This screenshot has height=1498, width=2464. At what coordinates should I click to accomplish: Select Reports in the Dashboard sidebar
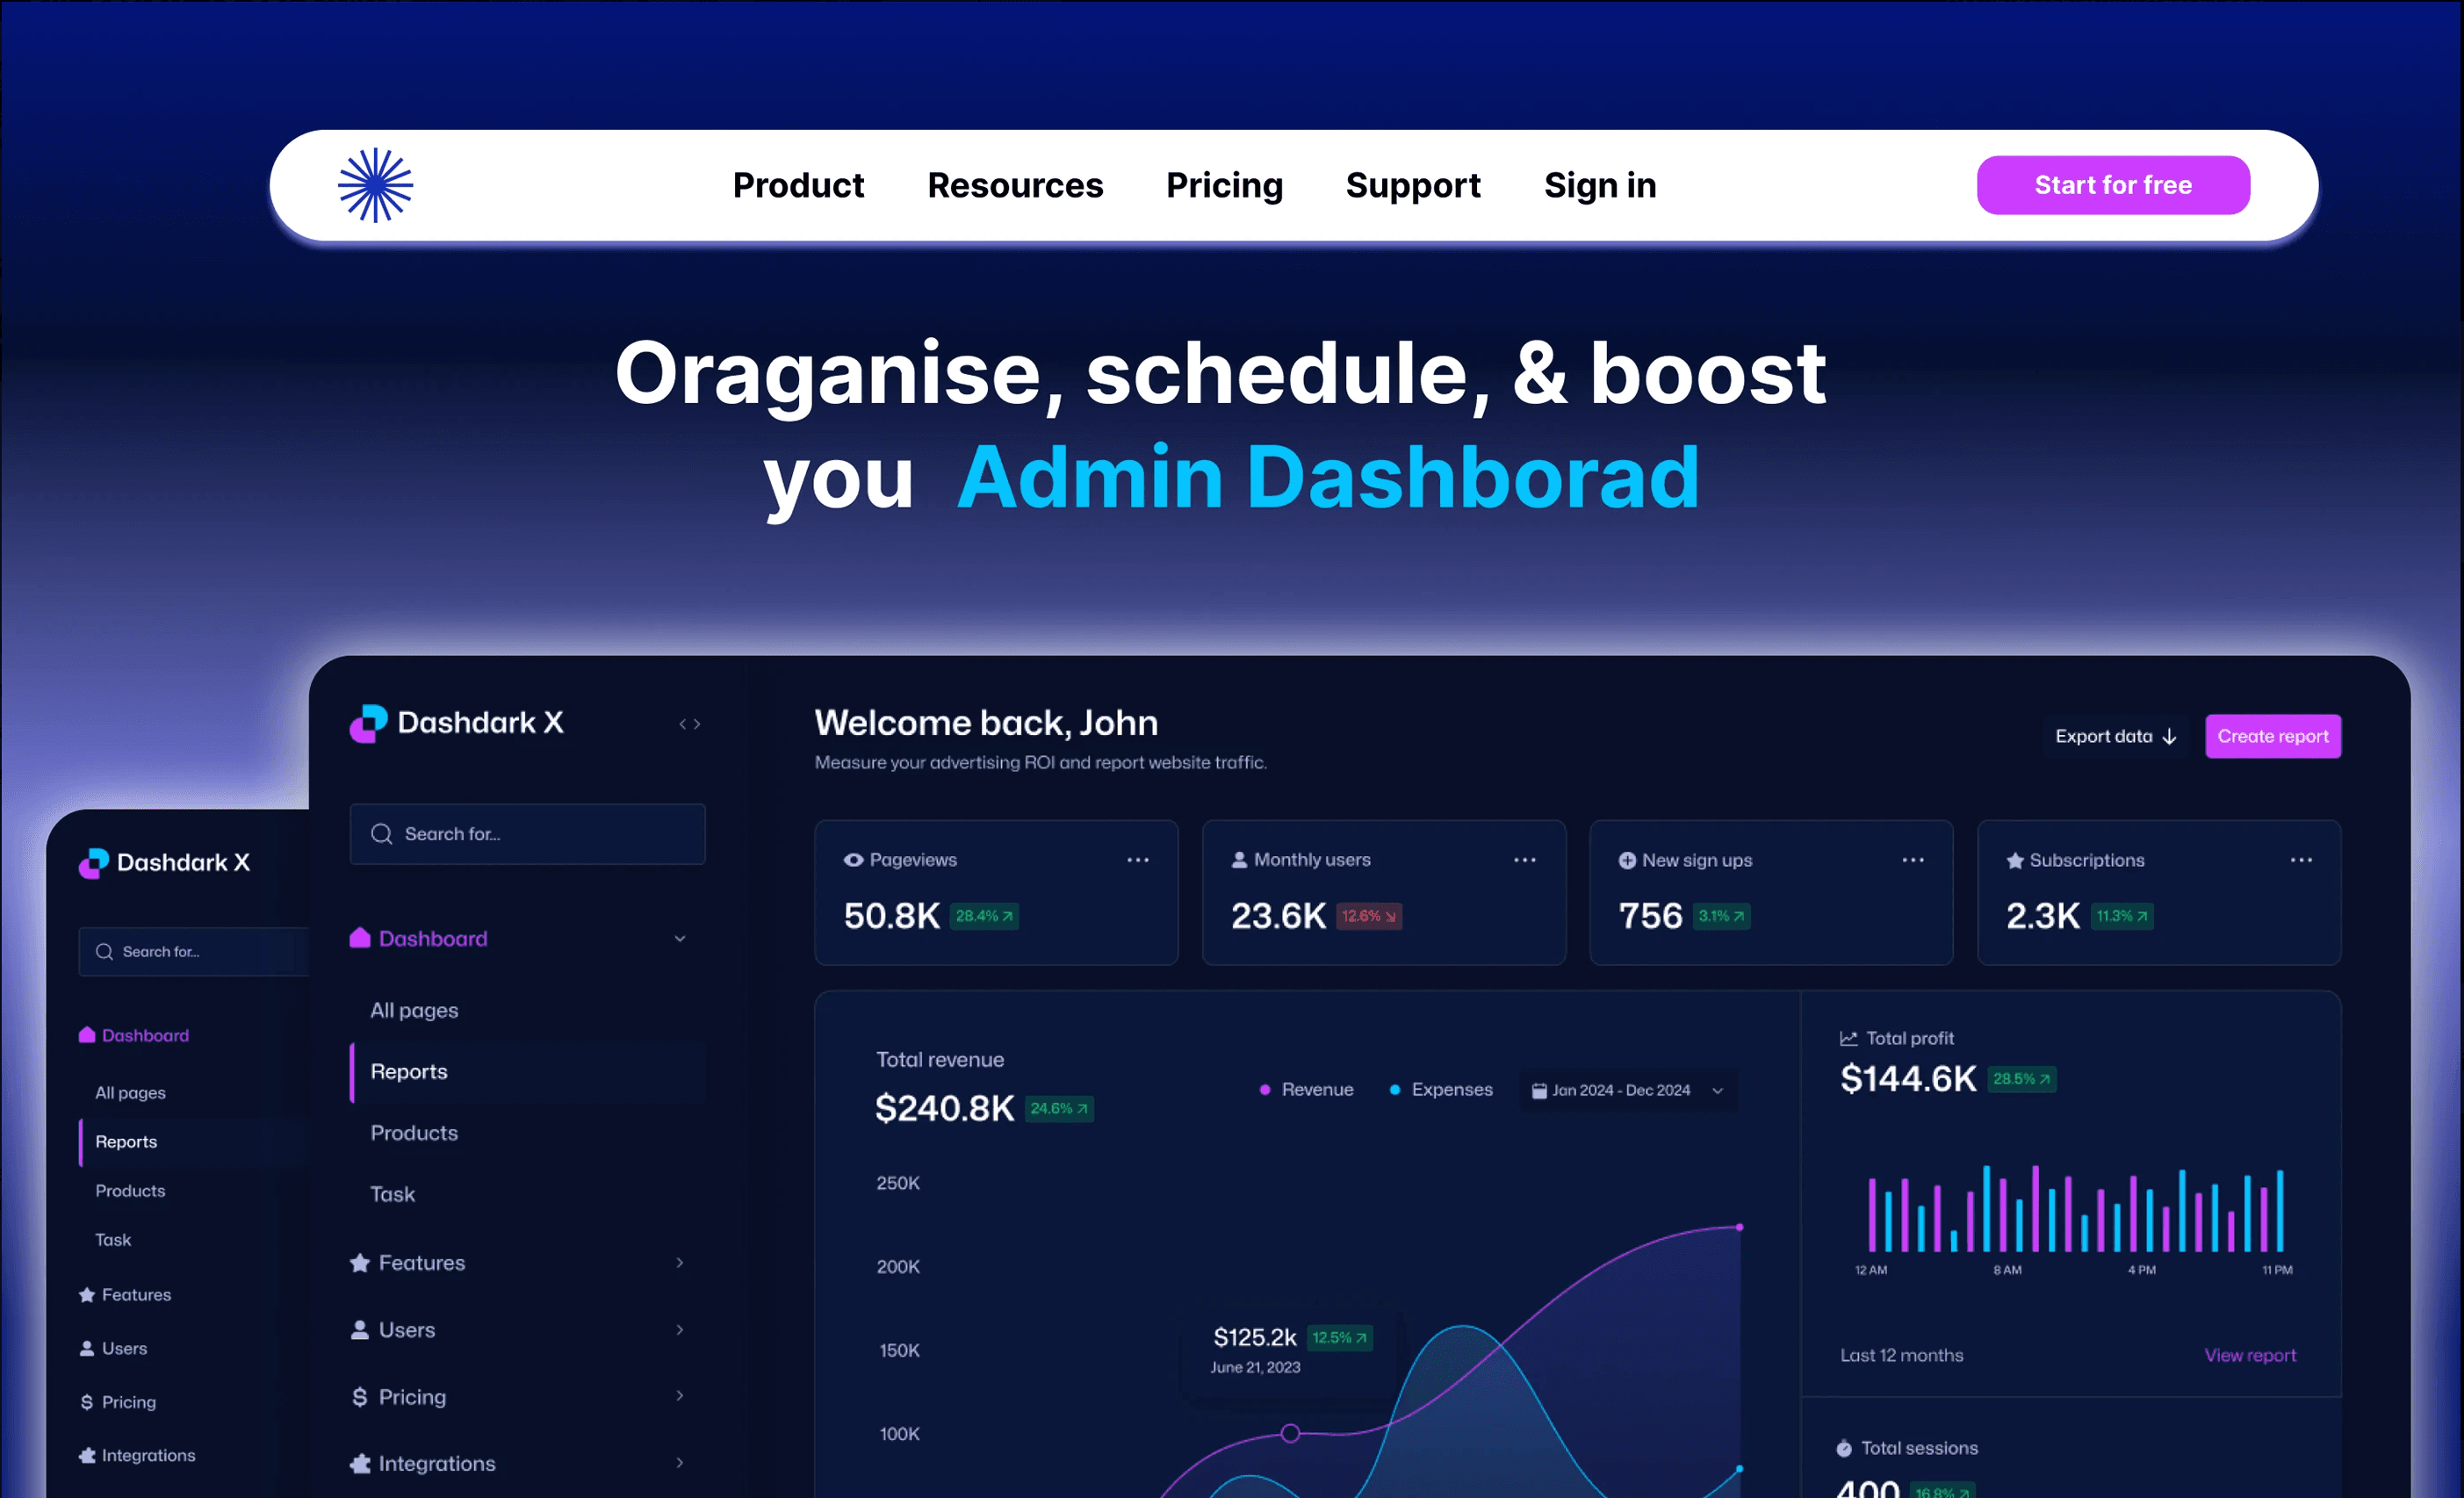tap(408, 1071)
